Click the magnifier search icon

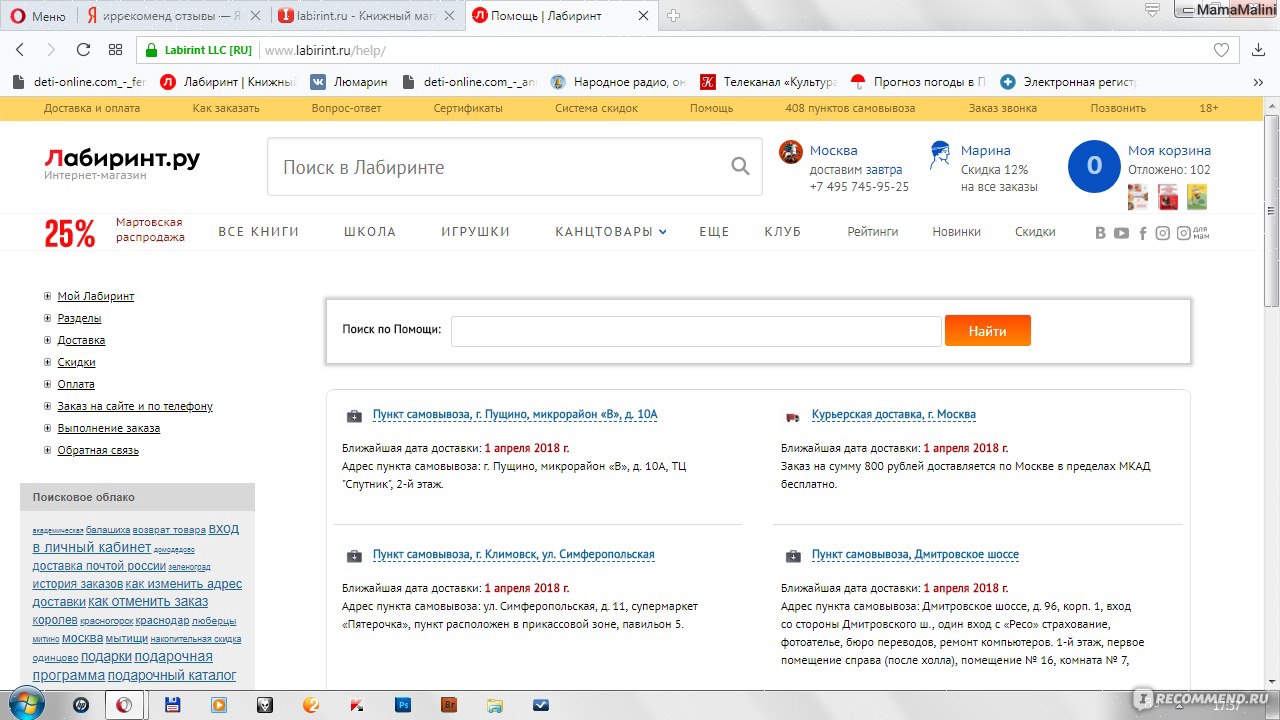pos(740,167)
